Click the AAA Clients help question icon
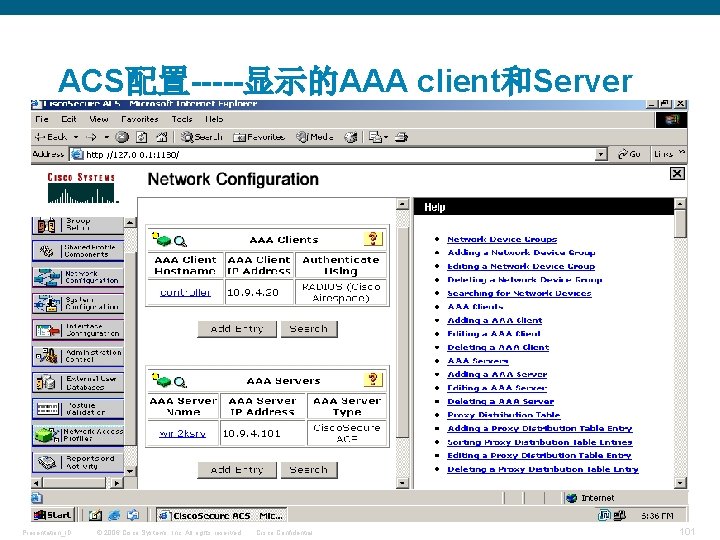The width and height of the screenshot is (720, 540). click(372, 239)
